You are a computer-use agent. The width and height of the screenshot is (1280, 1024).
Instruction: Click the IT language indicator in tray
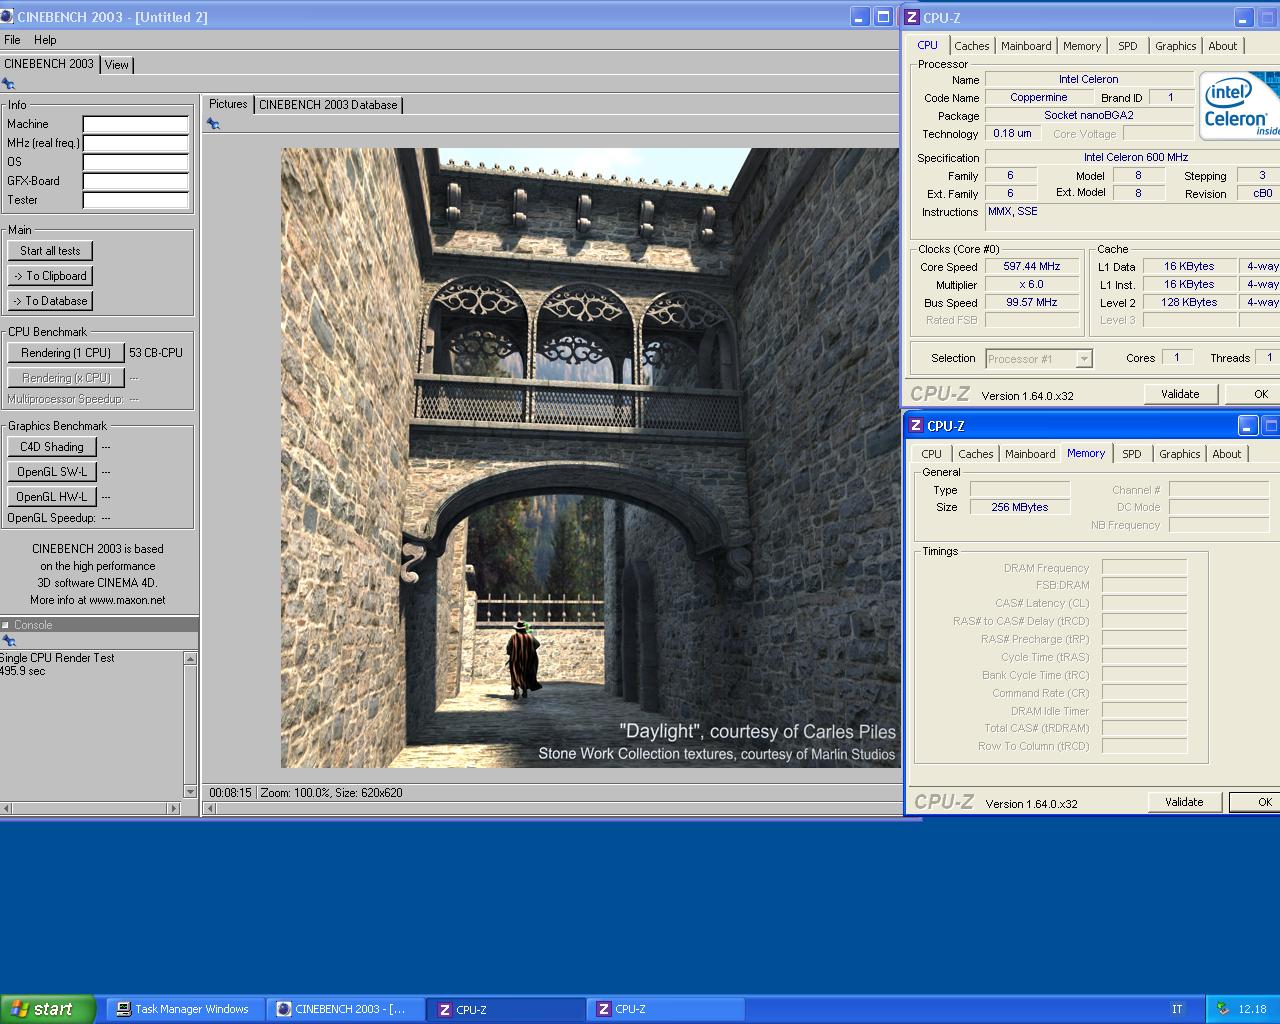pyautogui.click(x=1177, y=1009)
